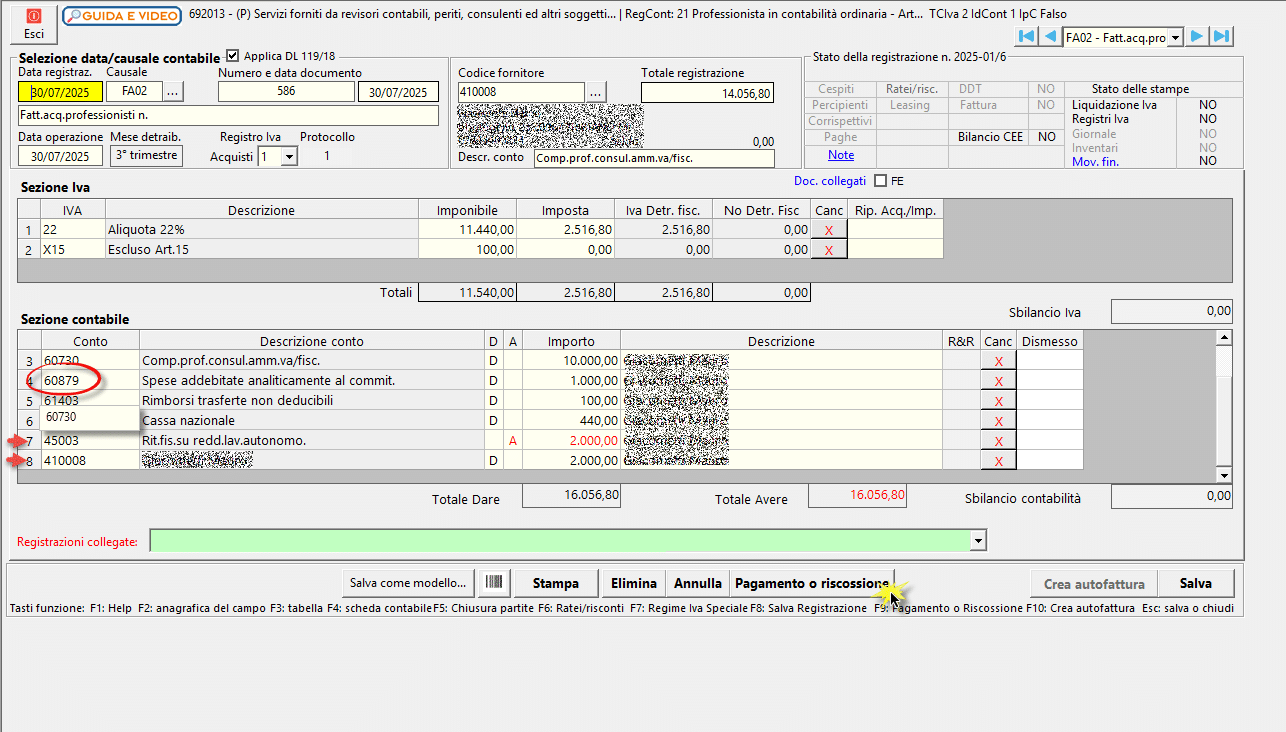
Task: Expand the Registrazioni collegate dropdown
Action: click(979, 541)
